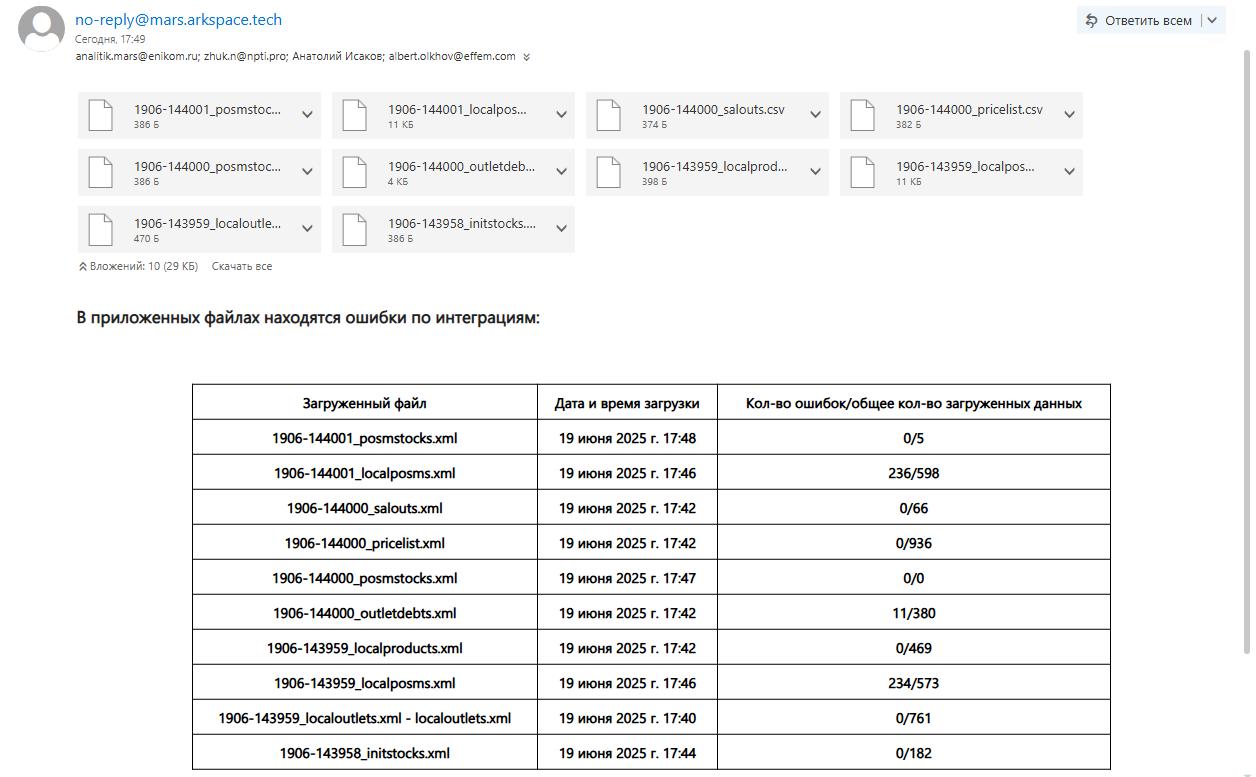Click table cell 1906-144001_localposms.xml
1256x777 pixels.
coord(365,473)
